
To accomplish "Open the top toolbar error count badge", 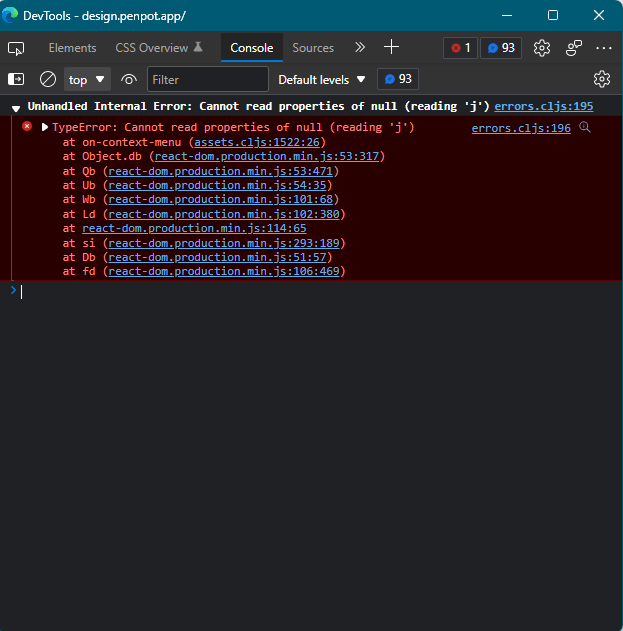I will pos(460,48).
